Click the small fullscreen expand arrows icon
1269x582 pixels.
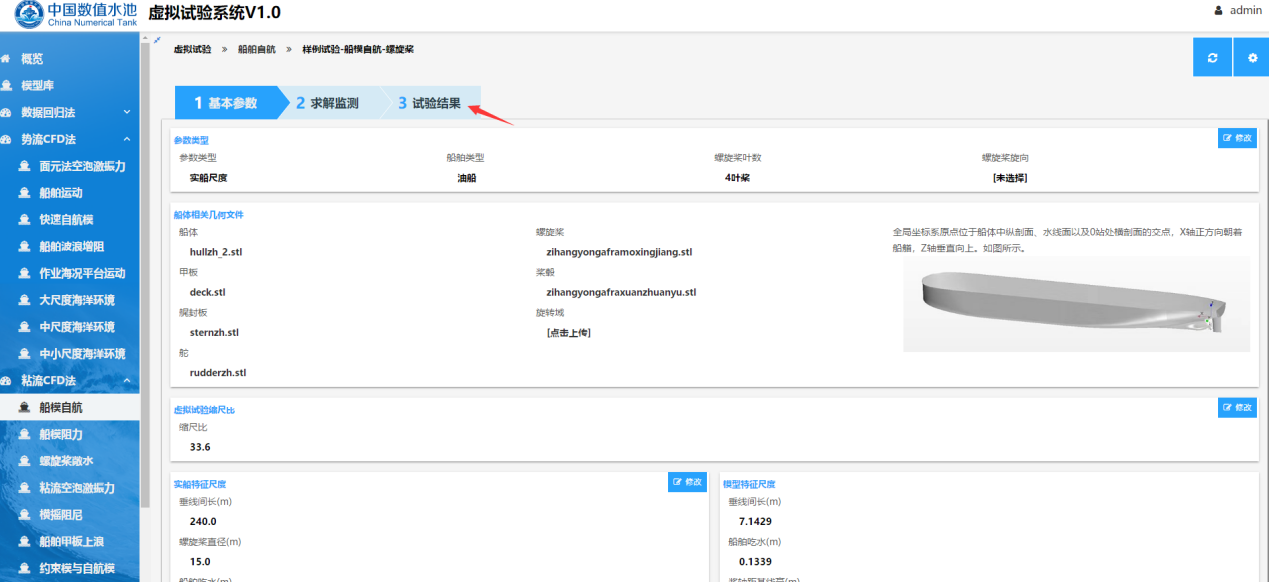157,40
